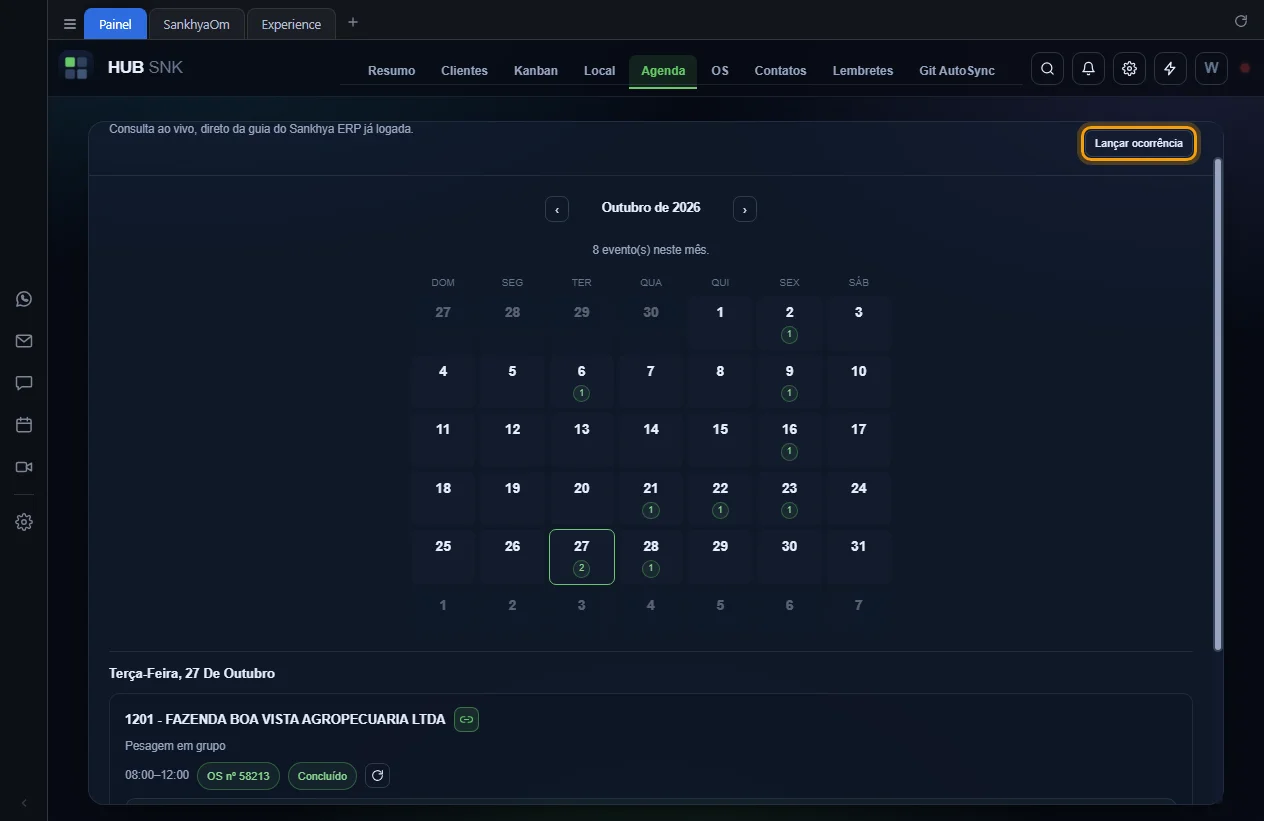1264x821 pixels.
Task: Click the refresh icon next to Concluído
Action: pos(377,775)
